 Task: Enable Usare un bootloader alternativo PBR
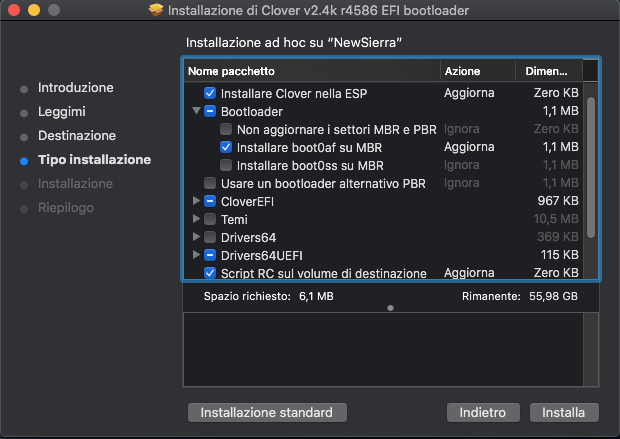coord(210,183)
